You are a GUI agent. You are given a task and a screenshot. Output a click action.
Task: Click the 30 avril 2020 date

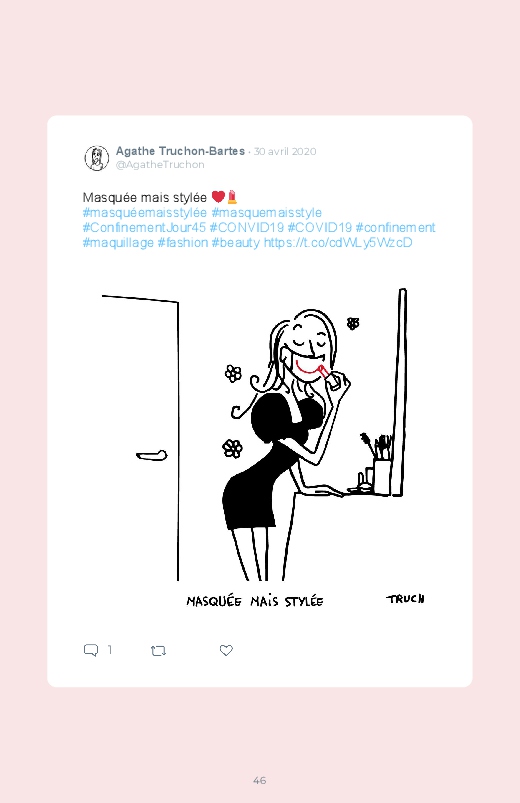click(285, 152)
